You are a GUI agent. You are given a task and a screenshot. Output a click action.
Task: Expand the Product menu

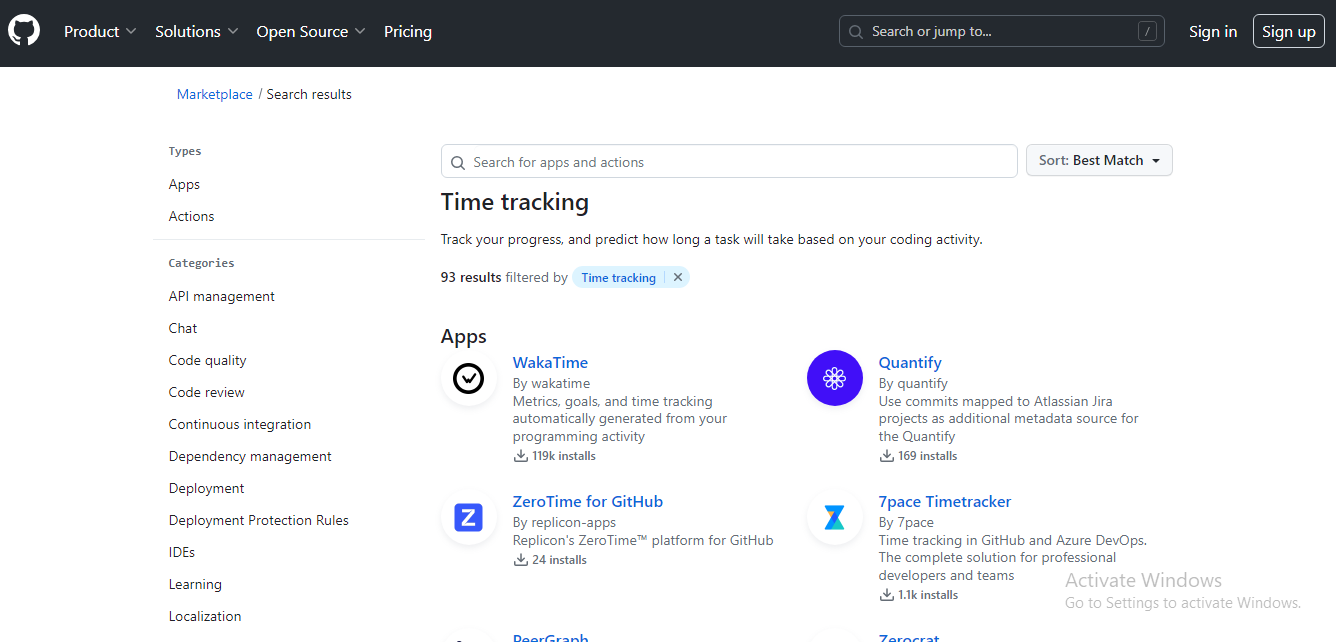pos(100,32)
